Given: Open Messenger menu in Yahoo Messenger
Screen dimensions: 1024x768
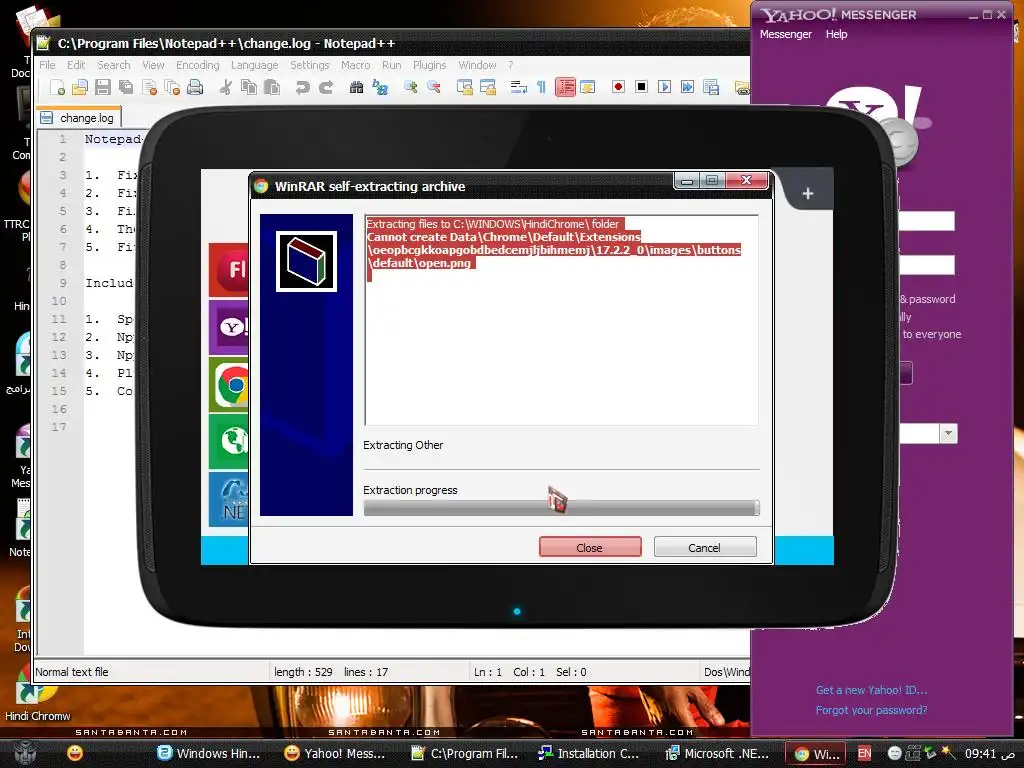Looking at the screenshot, I should coord(786,34).
